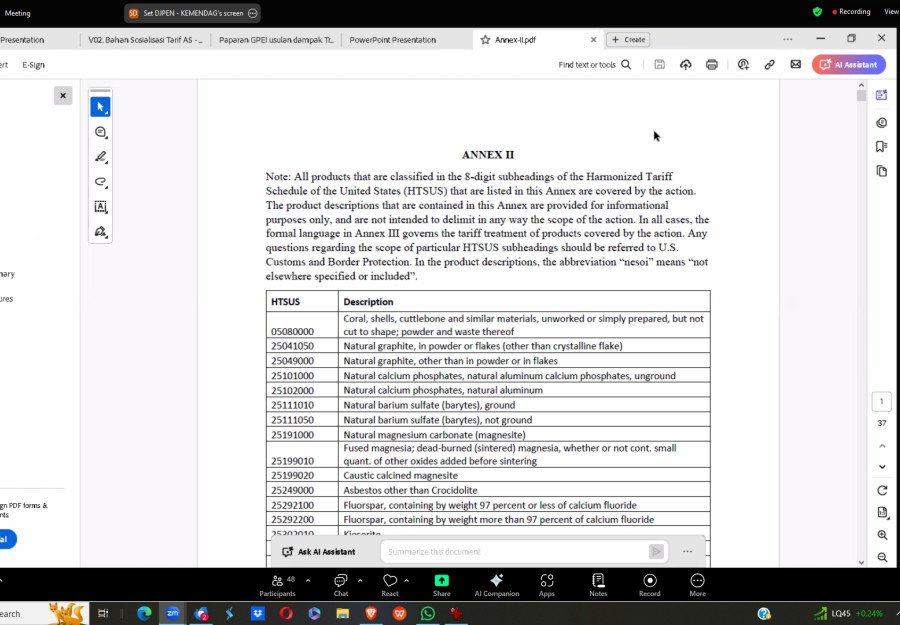Open the Zoom Chat panel
Screen dimensions: 900x625
point(341,585)
